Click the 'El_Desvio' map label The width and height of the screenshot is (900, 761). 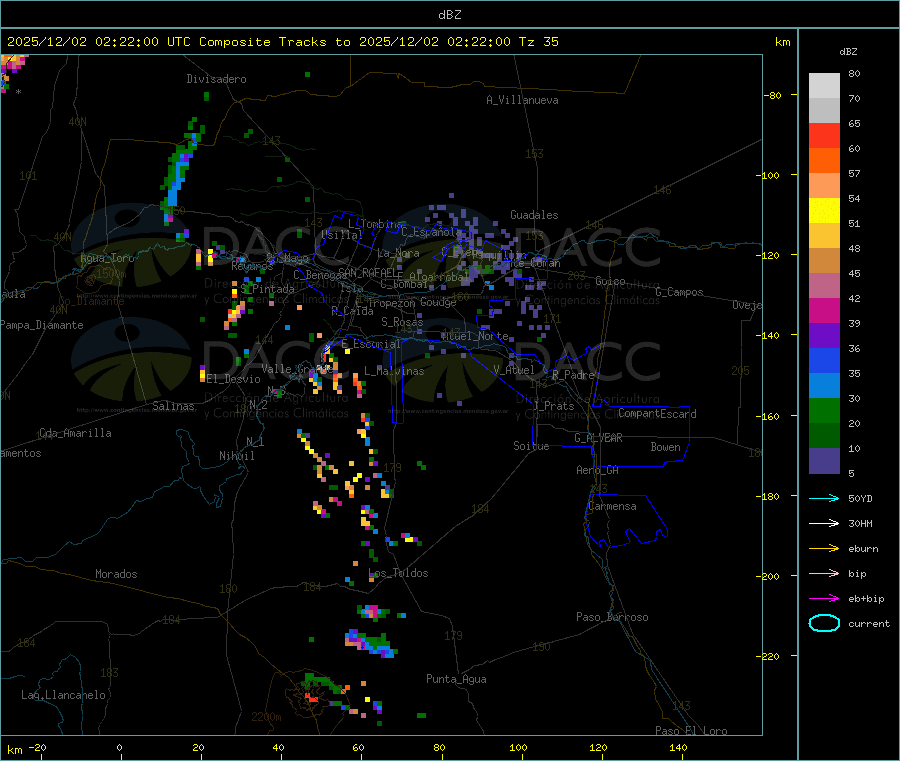(233, 379)
